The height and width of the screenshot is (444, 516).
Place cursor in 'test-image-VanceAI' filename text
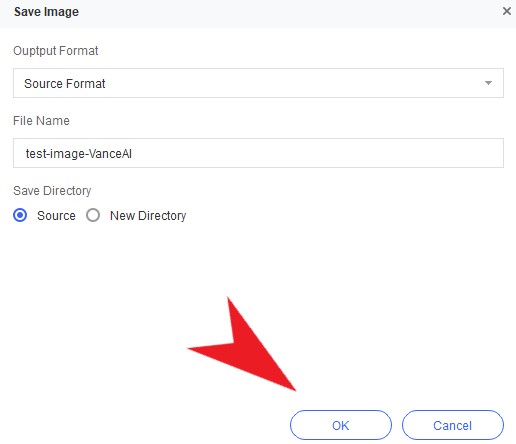pos(79,154)
